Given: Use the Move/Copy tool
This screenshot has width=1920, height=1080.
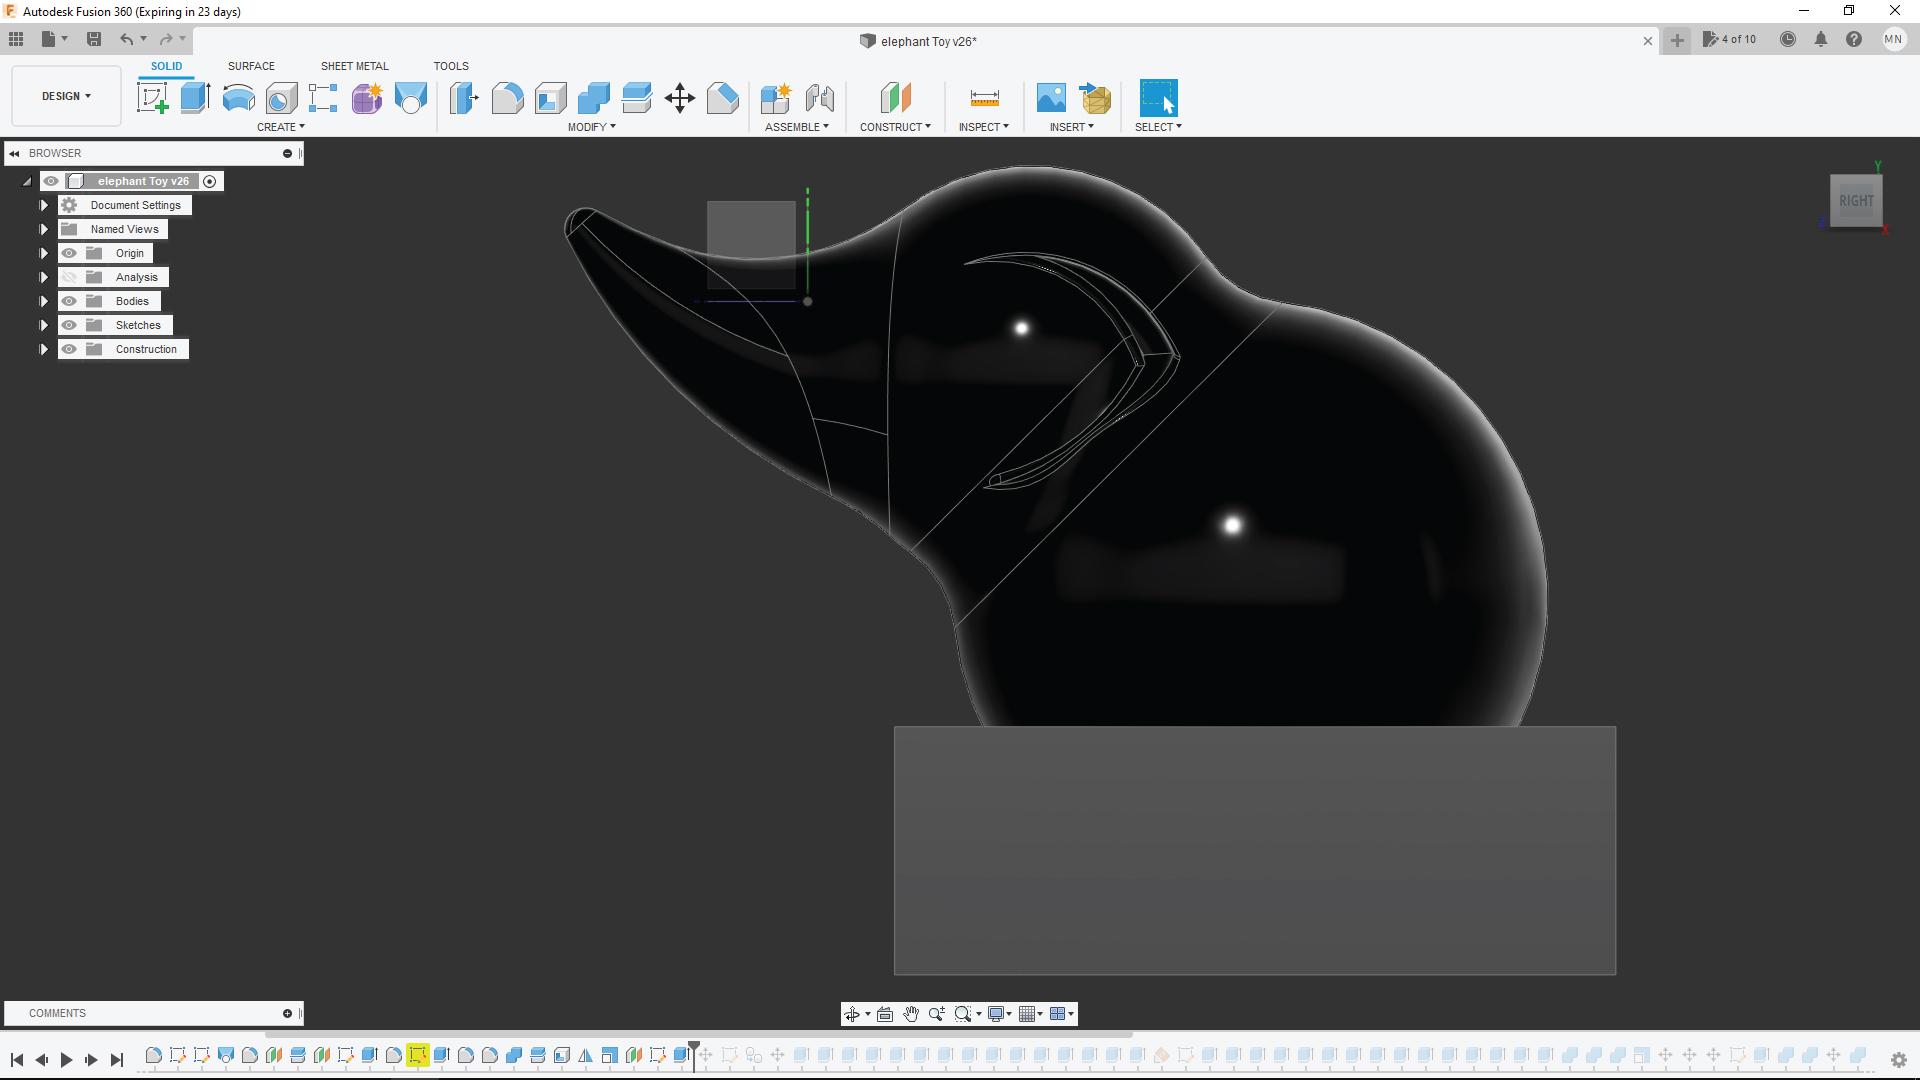Looking at the screenshot, I should 680,98.
